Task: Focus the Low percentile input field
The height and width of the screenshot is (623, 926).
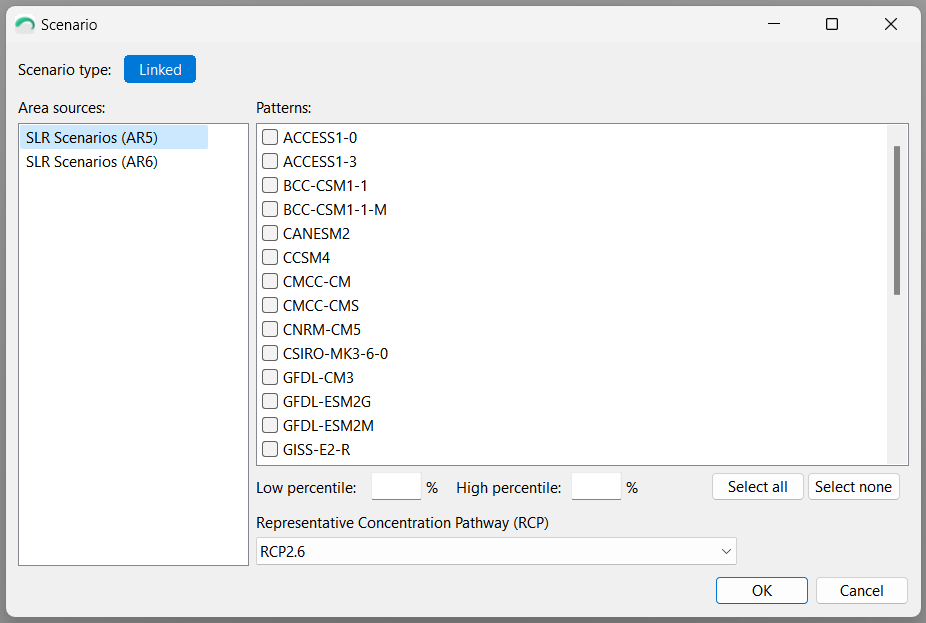Action: pos(396,487)
